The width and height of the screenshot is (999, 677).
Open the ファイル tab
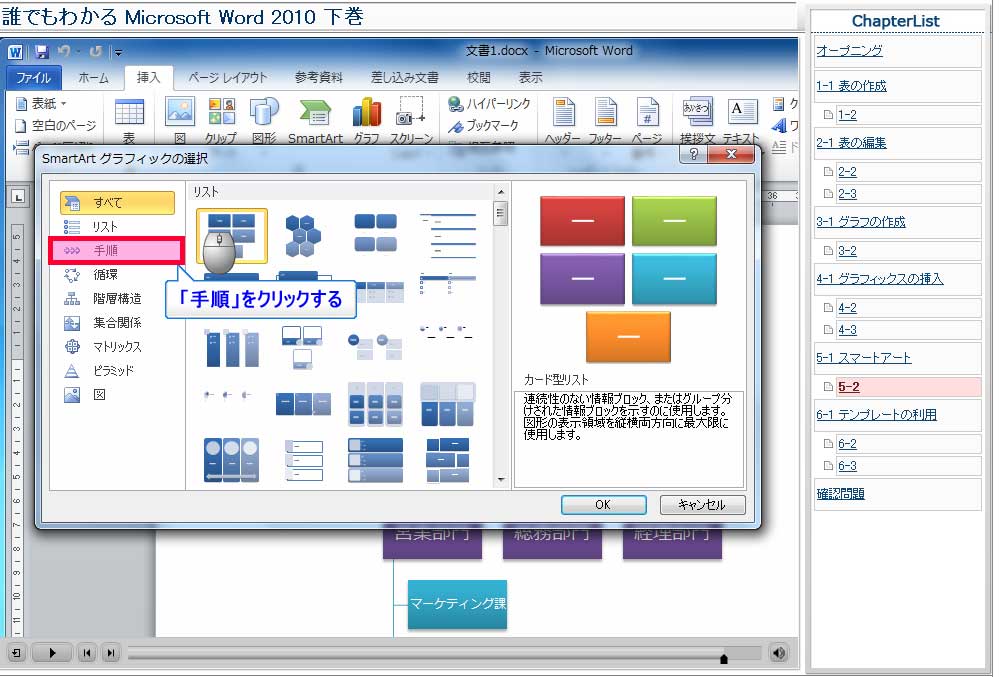pyautogui.click(x=33, y=78)
